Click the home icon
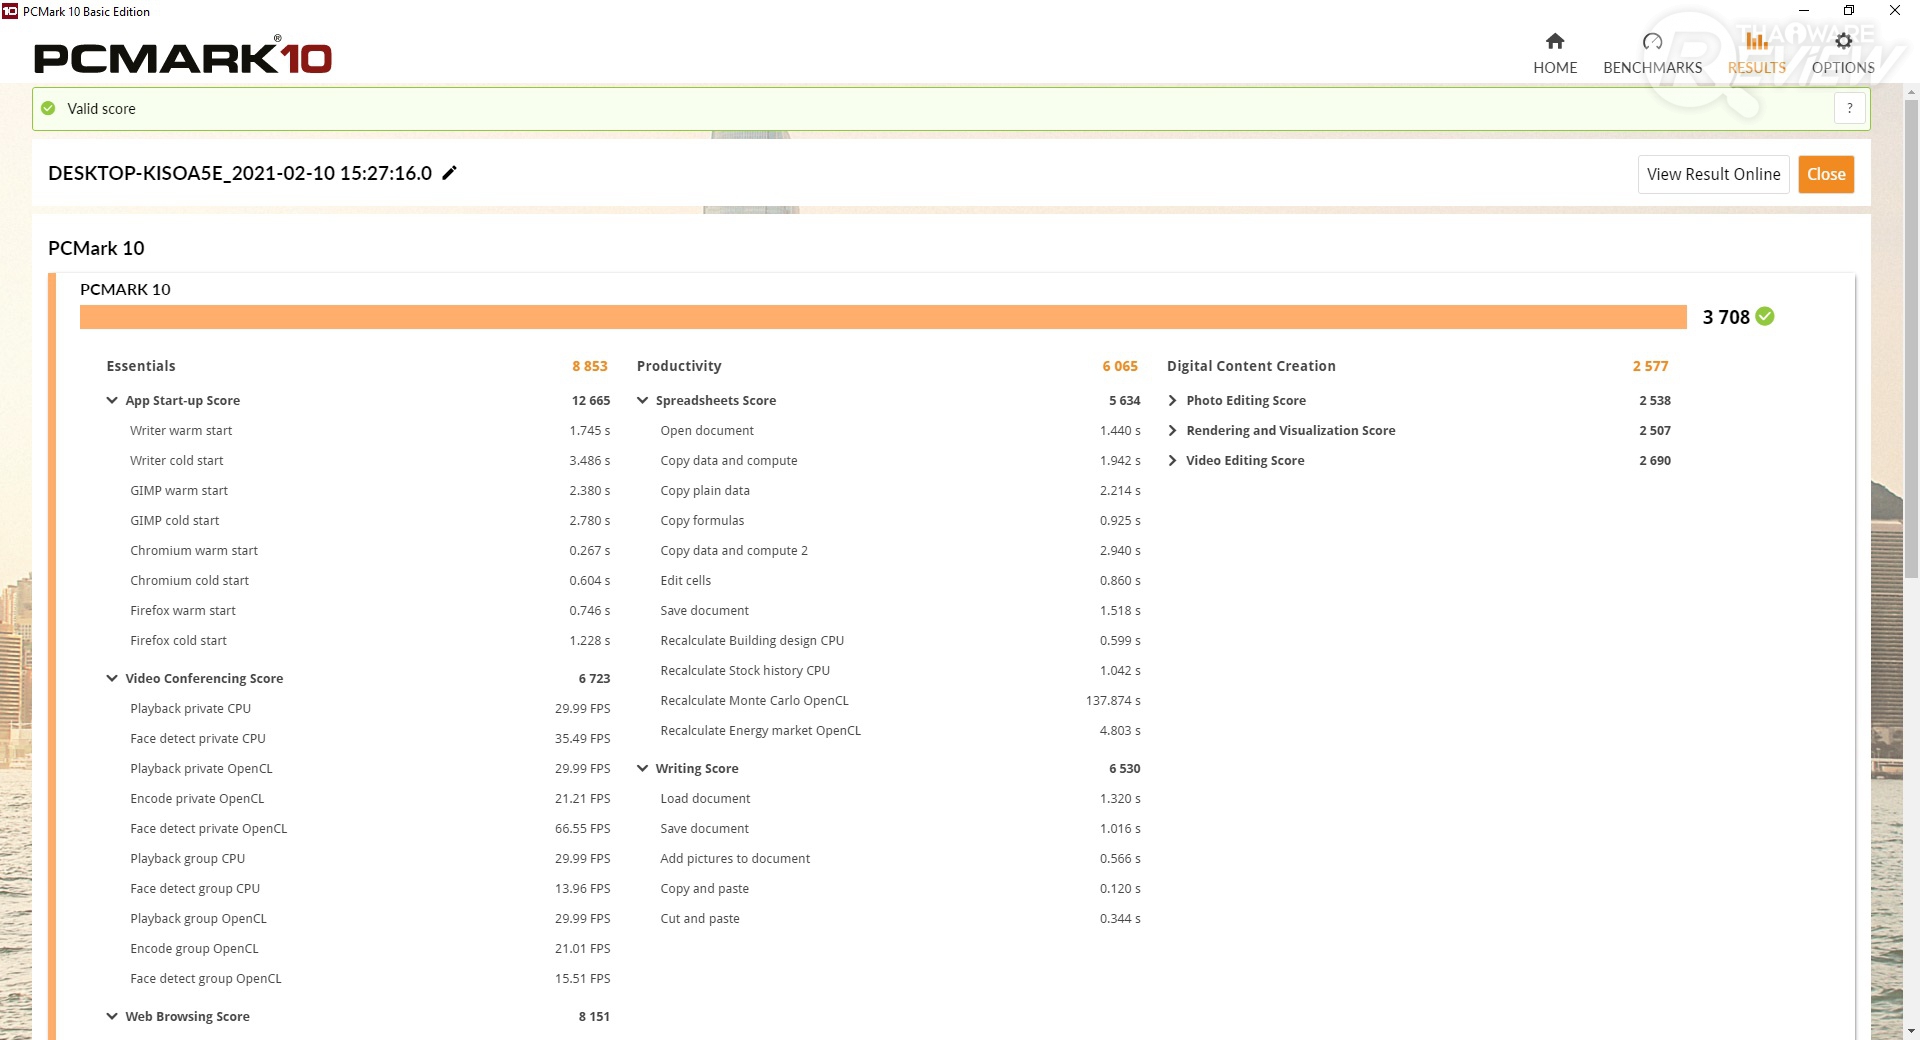This screenshot has width=1920, height=1040. coord(1555,41)
